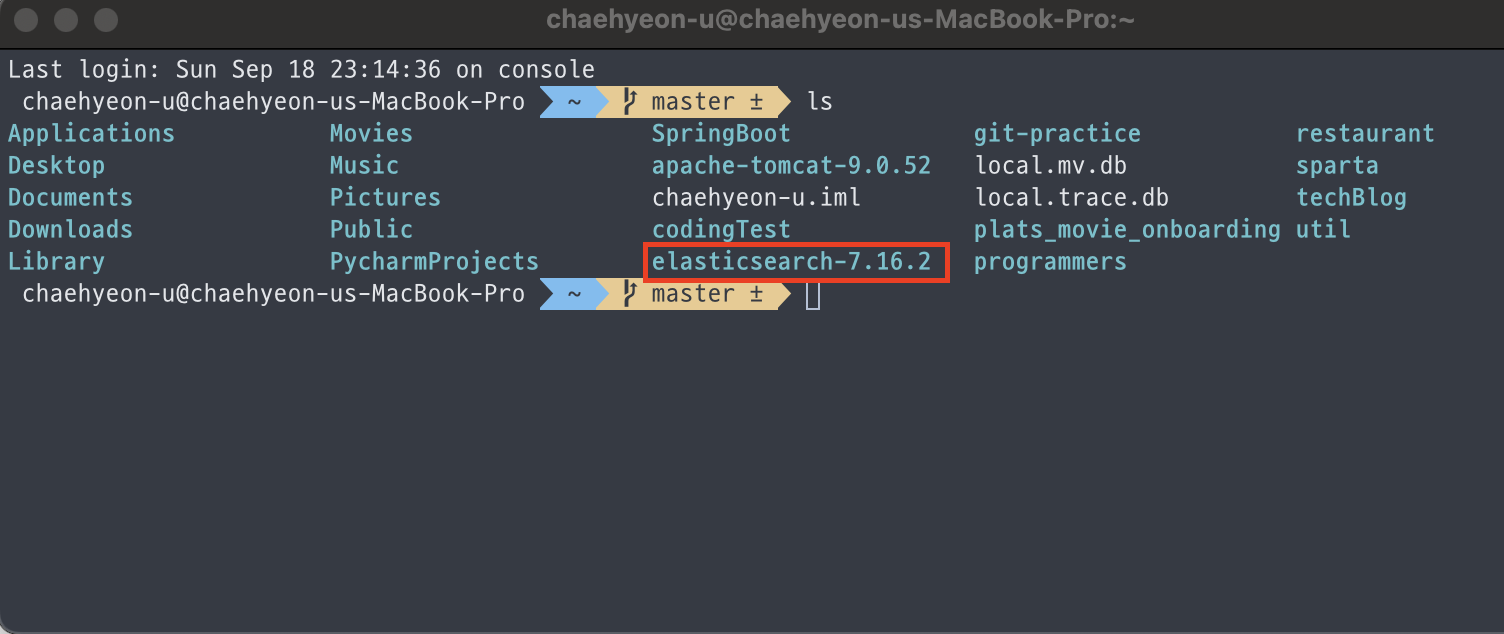
Task: Select the plats_movie_onboarding directory name
Action: (x=1127, y=230)
